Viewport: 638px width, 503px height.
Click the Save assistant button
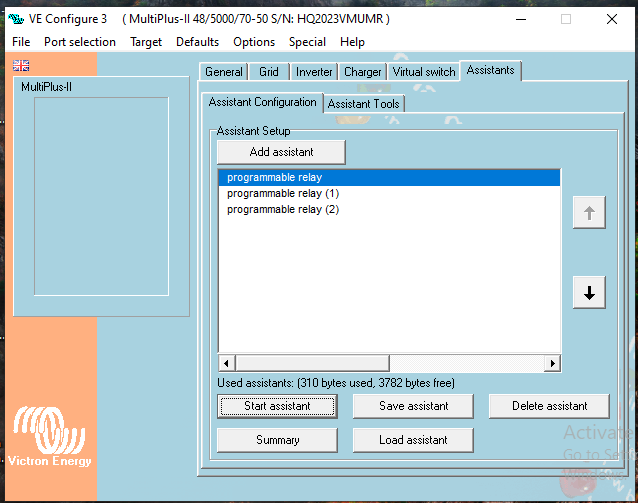(x=413, y=406)
